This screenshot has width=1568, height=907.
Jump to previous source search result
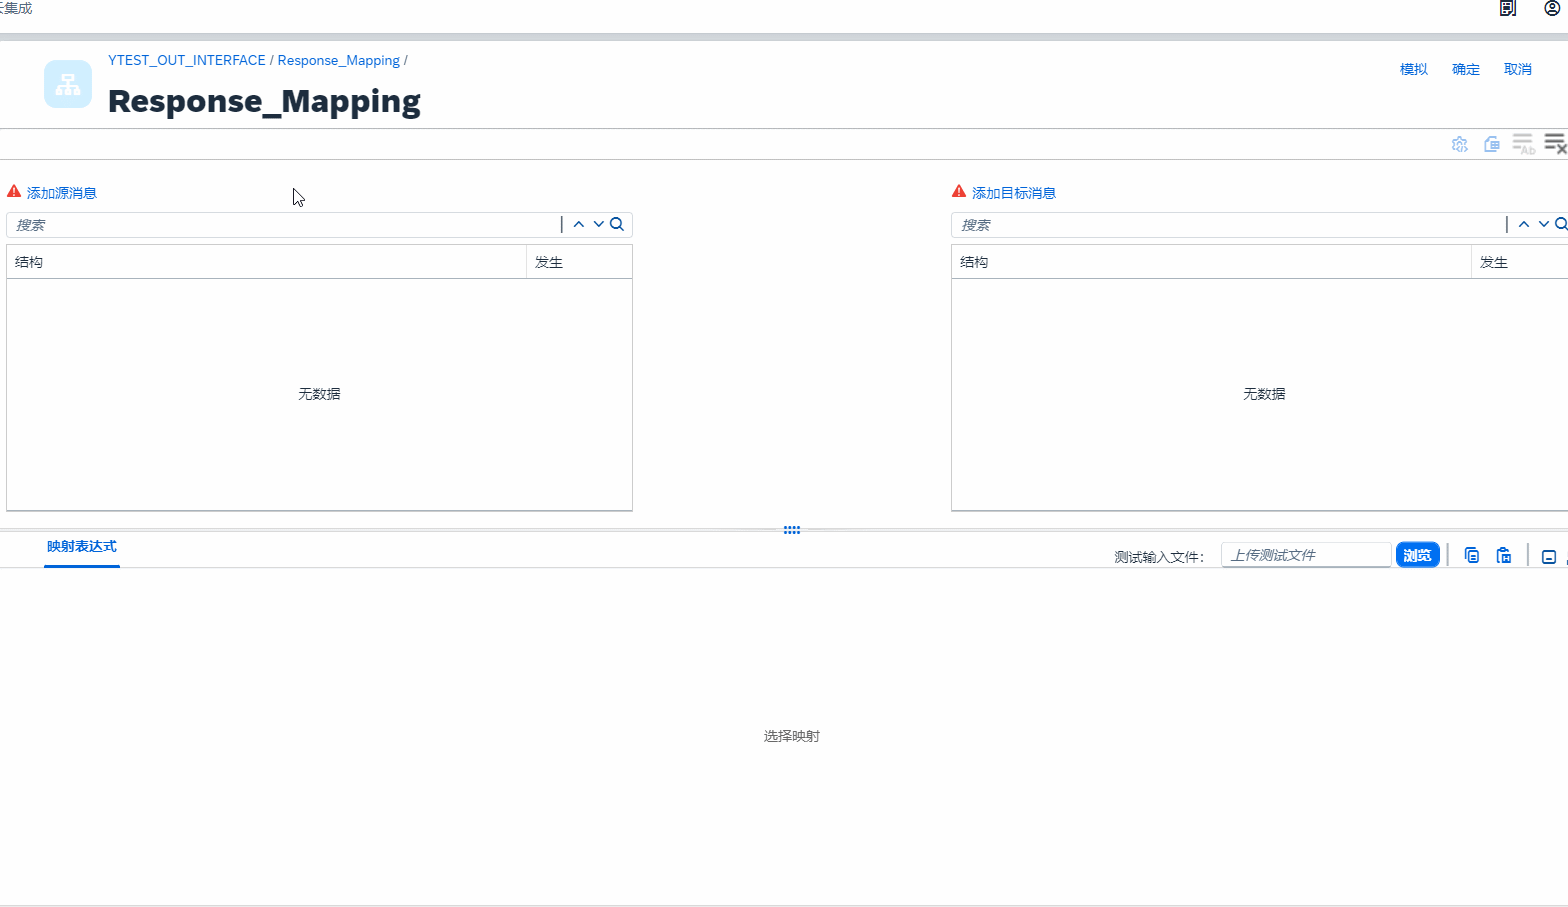(578, 225)
